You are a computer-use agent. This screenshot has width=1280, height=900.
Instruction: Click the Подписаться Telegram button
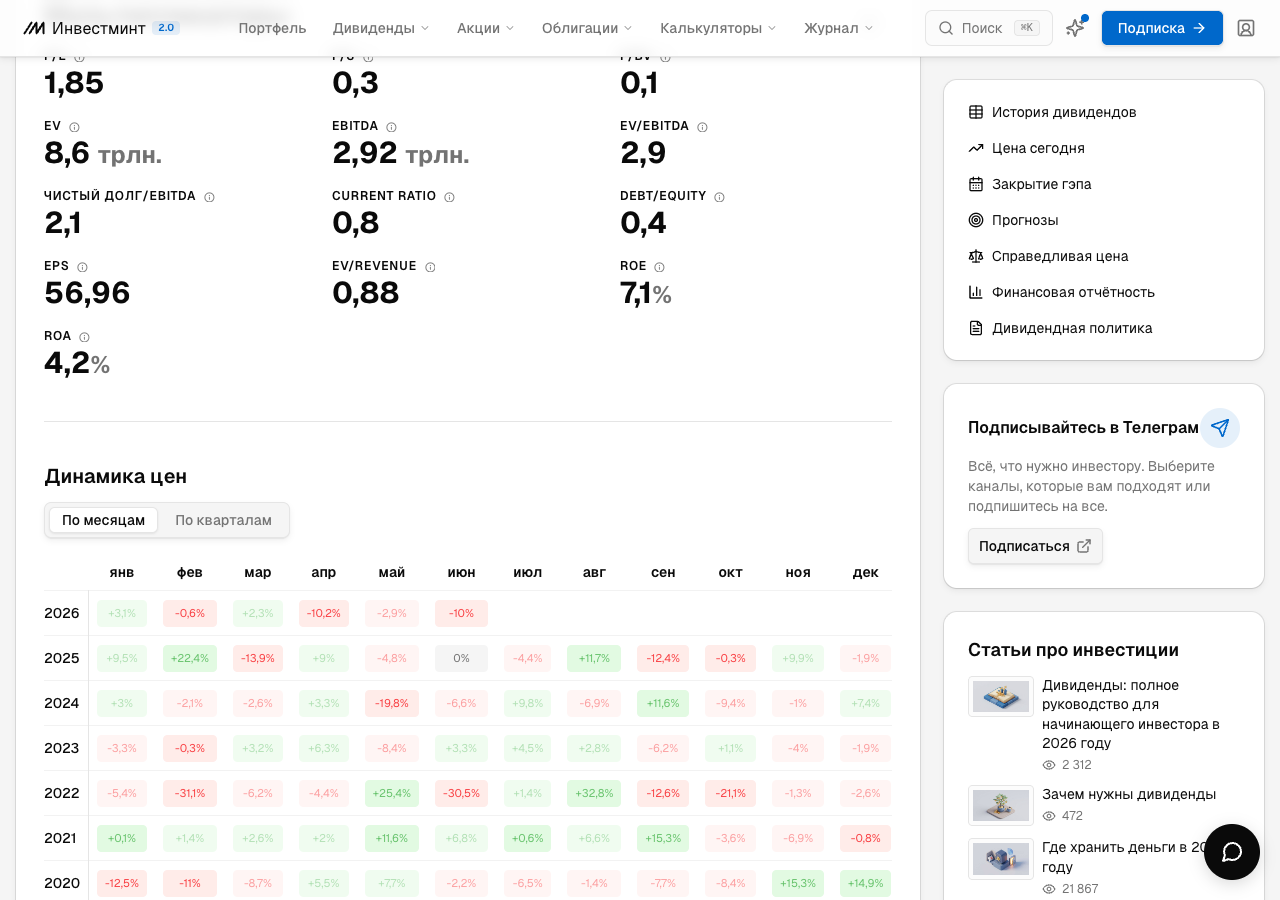[x=1035, y=546]
